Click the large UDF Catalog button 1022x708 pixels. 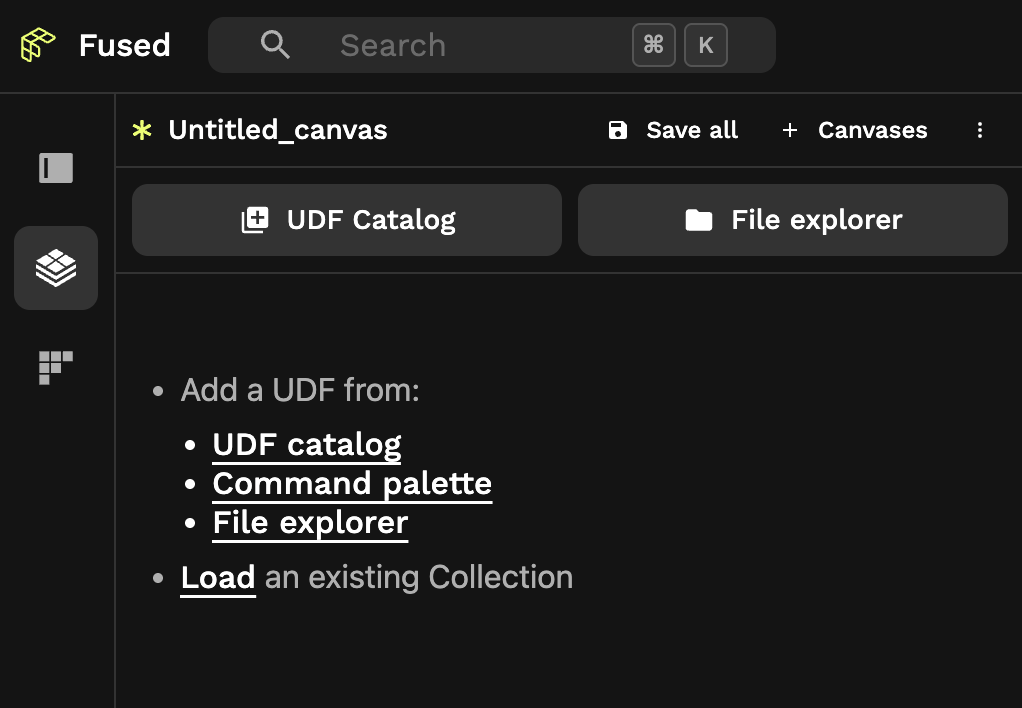347,220
